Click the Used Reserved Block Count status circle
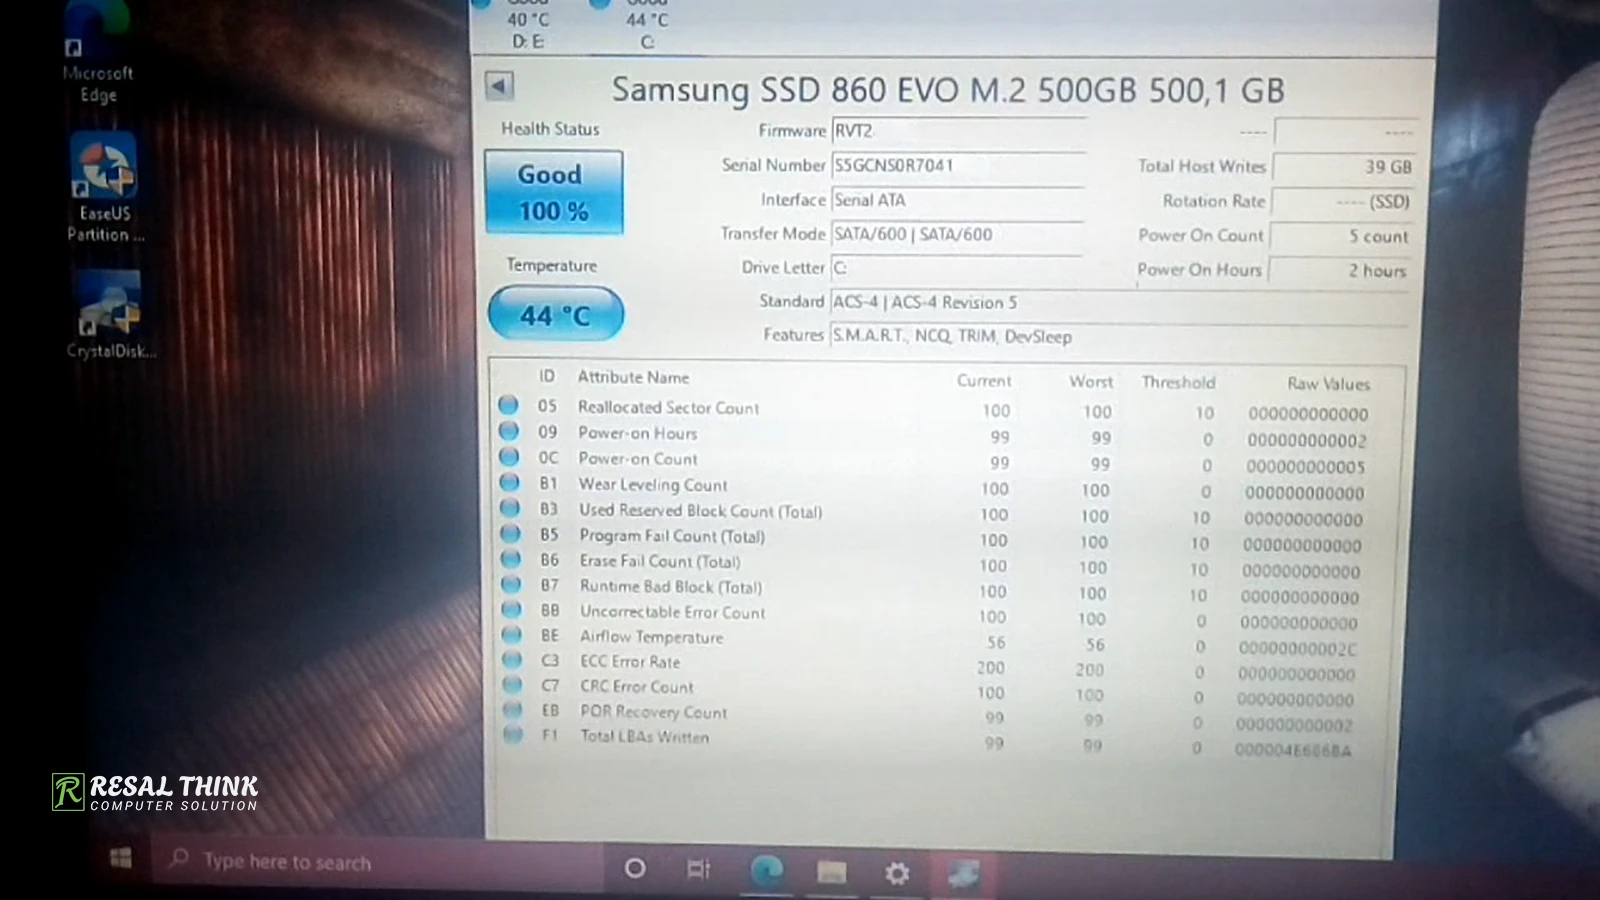The width and height of the screenshot is (1600, 900). (510, 508)
